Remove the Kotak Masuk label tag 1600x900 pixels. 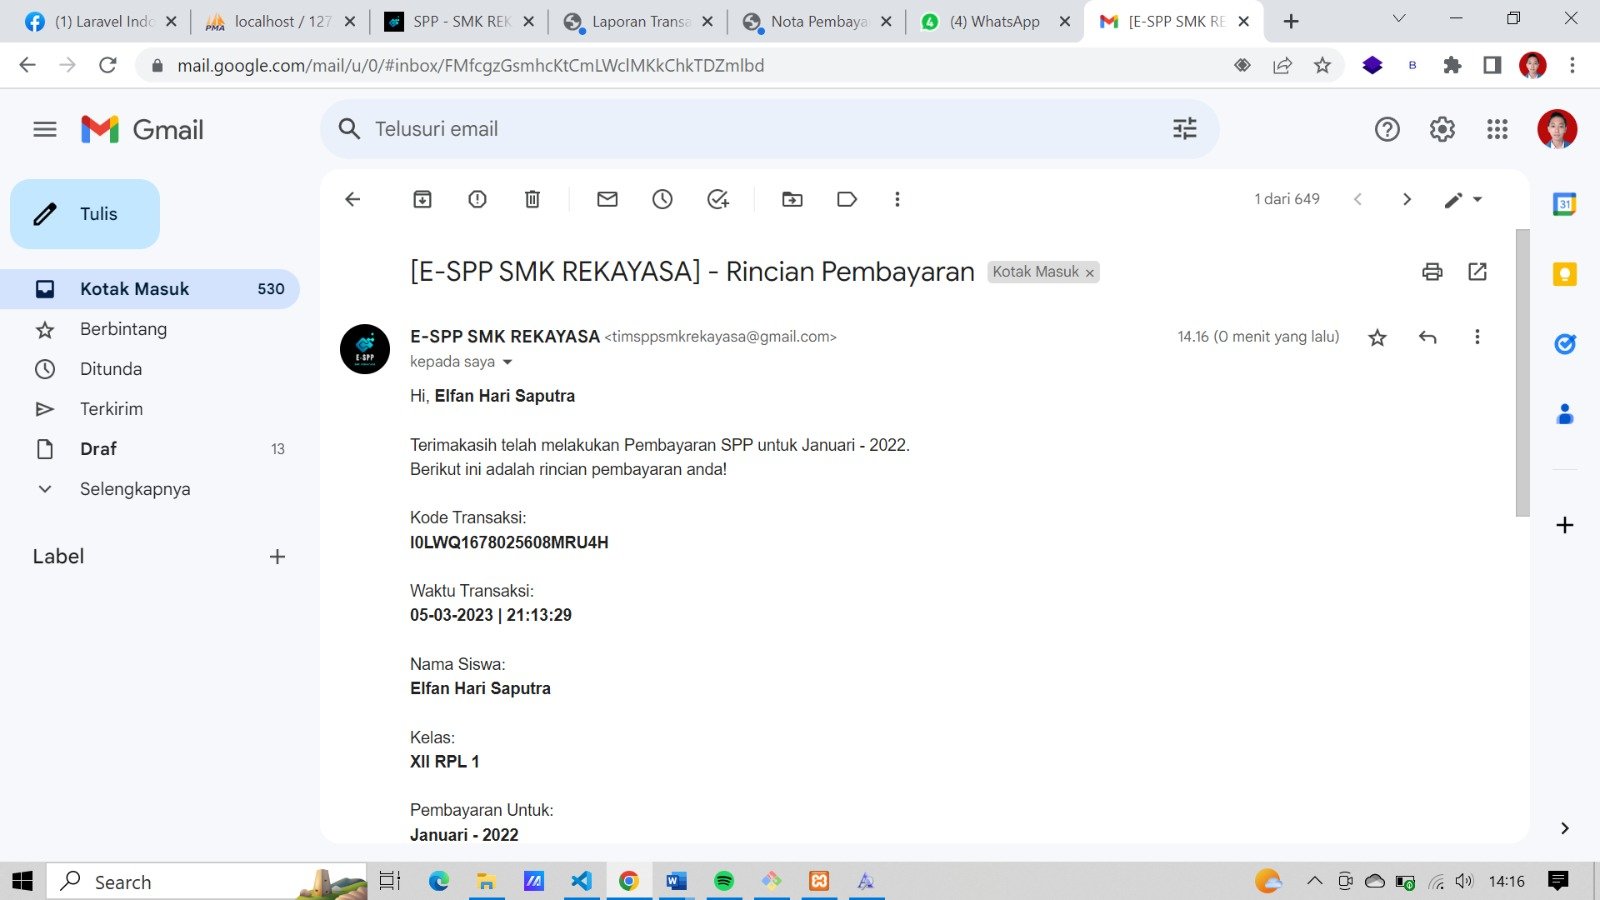click(1090, 273)
